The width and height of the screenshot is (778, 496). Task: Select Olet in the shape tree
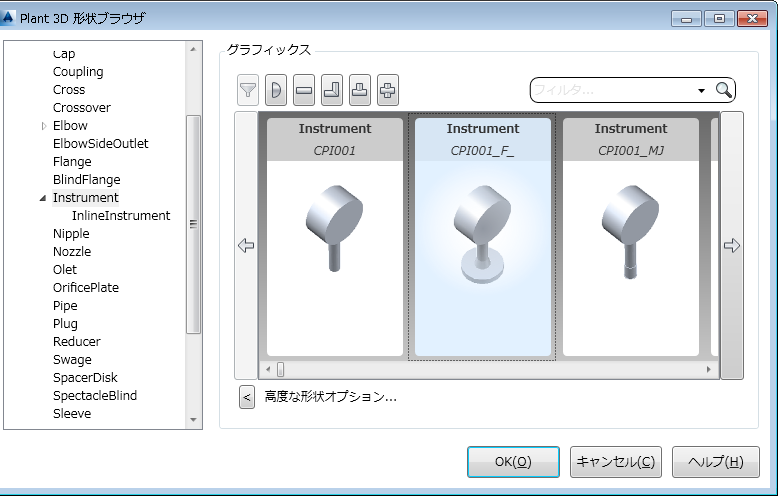point(65,269)
